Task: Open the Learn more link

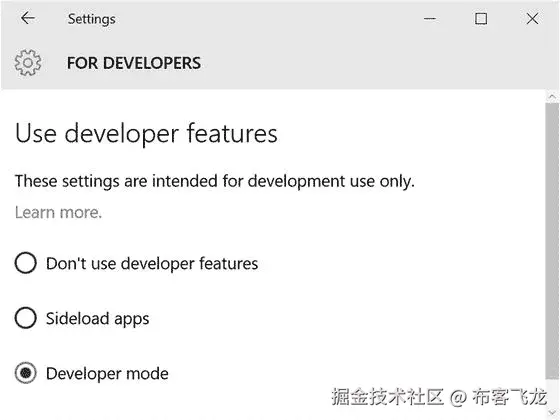Action: (58, 212)
